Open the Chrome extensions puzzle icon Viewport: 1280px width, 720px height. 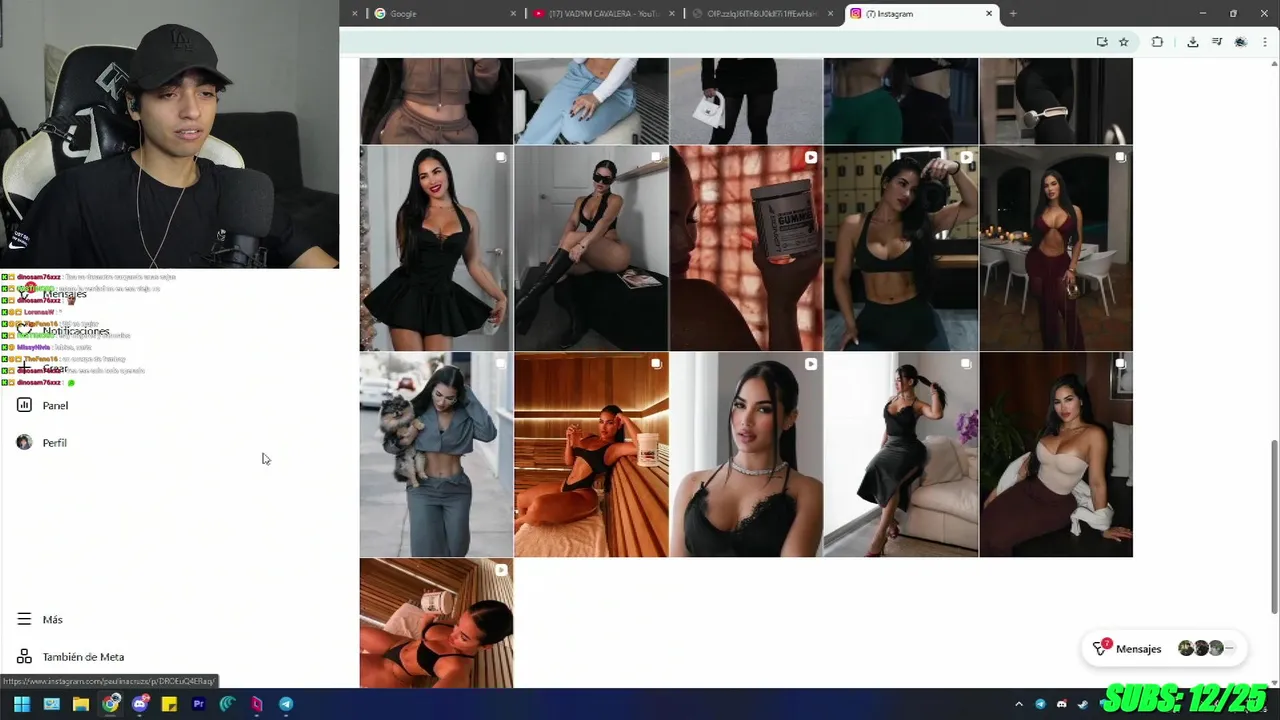(x=1157, y=42)
